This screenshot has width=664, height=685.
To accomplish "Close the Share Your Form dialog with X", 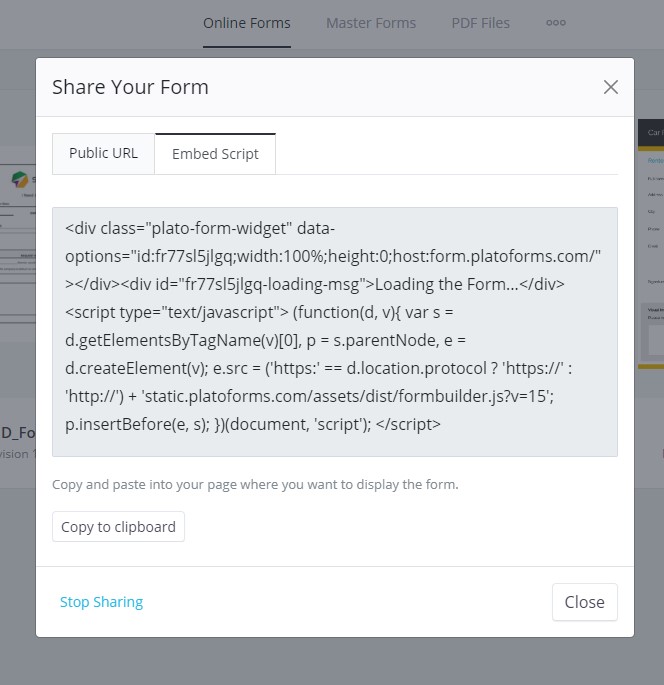I will click(611, 87).
